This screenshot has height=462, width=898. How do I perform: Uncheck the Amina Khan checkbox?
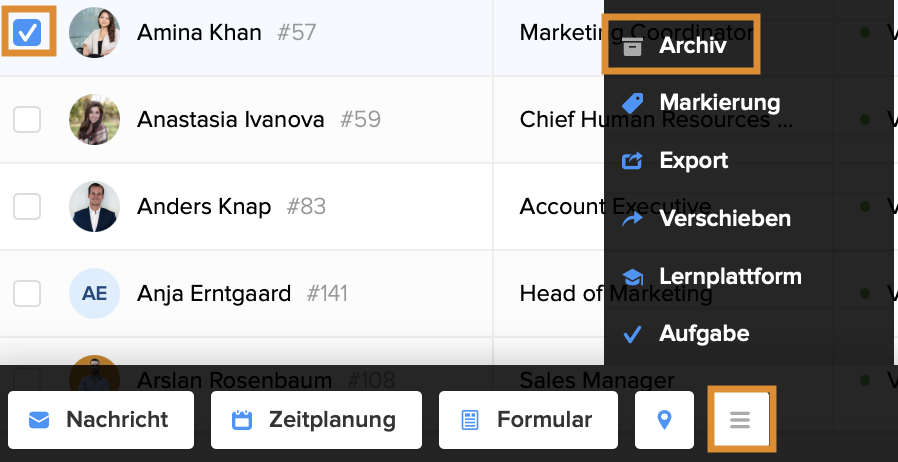click(x=27, y=33)
